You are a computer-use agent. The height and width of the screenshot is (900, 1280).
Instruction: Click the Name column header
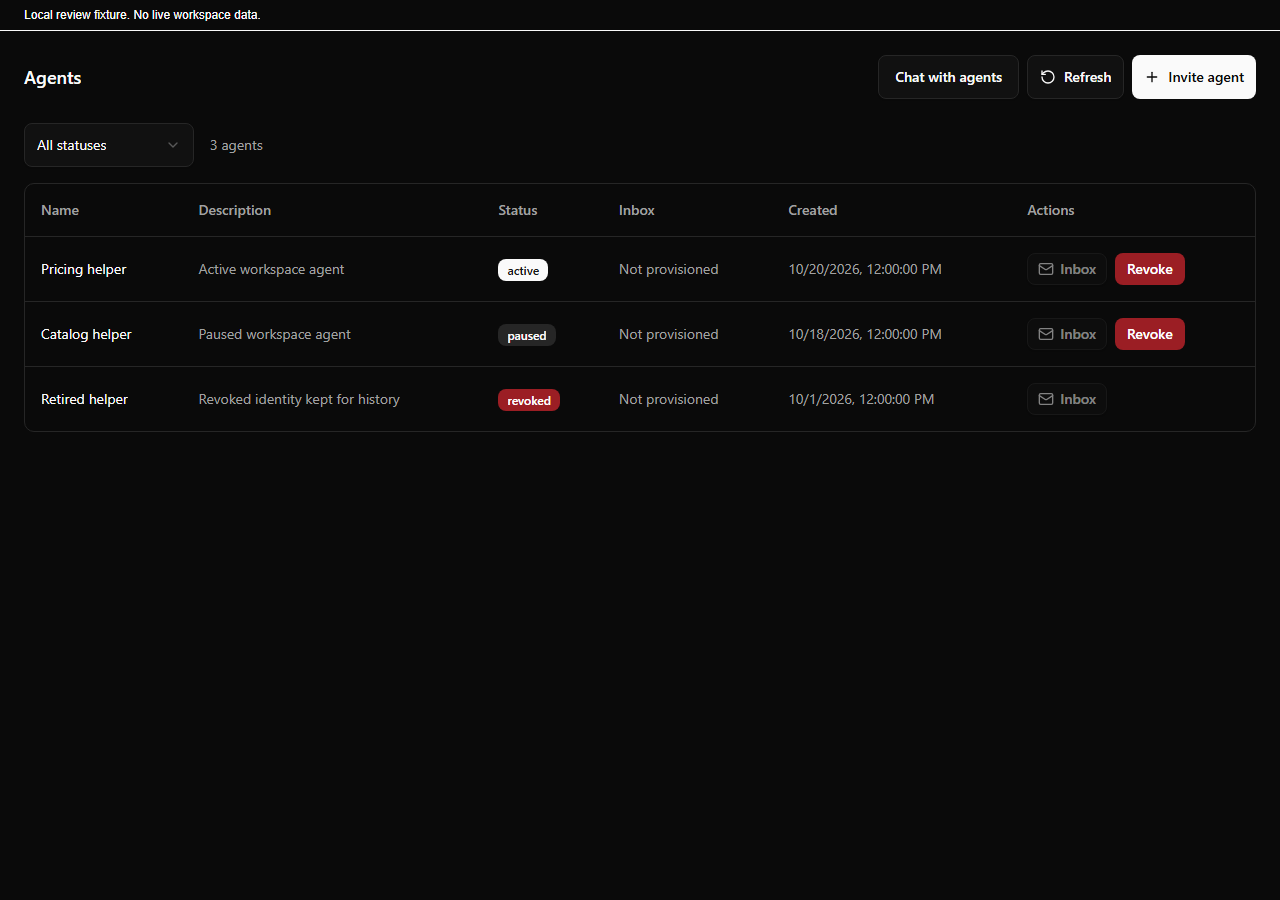click(x=60, y=210)
